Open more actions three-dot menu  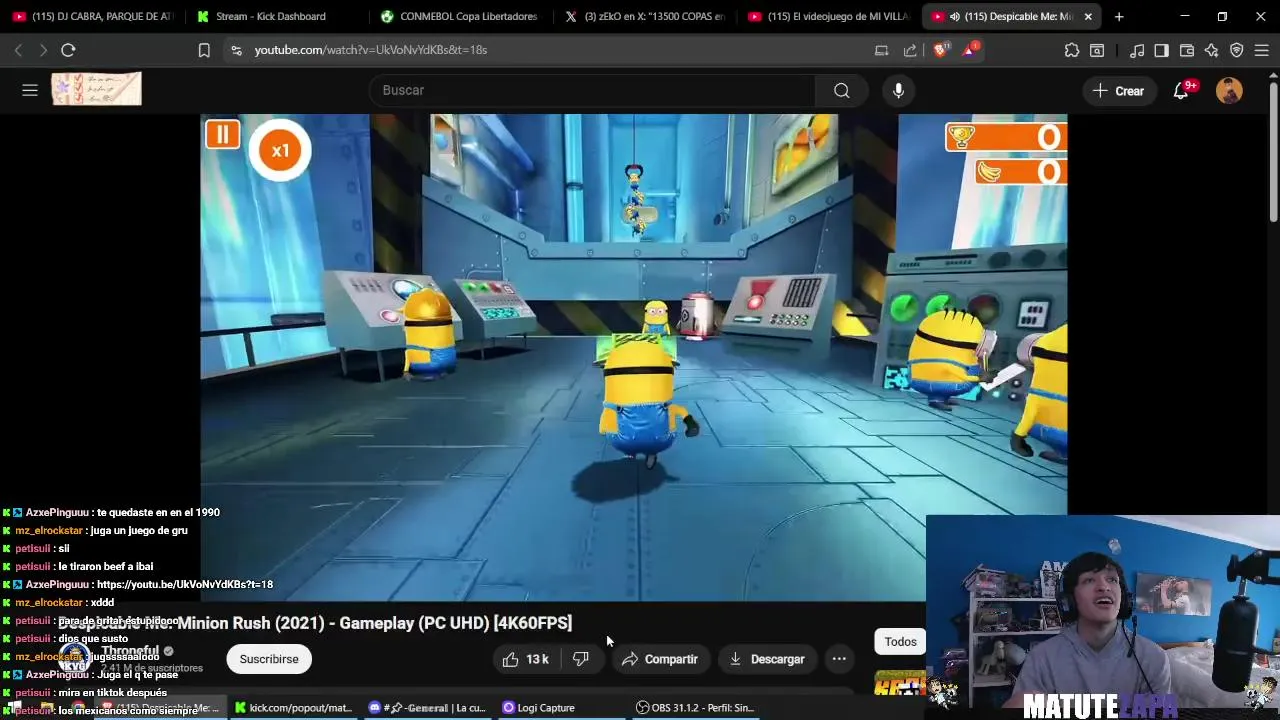coord(839,659)
